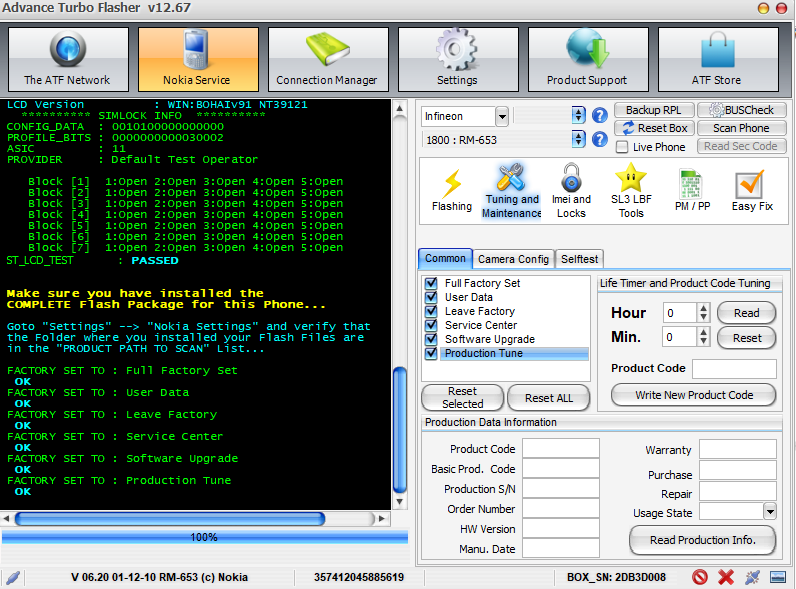The width and height of the screenshot is (796, 589).
Task: Adjust the Min. value stepper
Action: point(703,337)
